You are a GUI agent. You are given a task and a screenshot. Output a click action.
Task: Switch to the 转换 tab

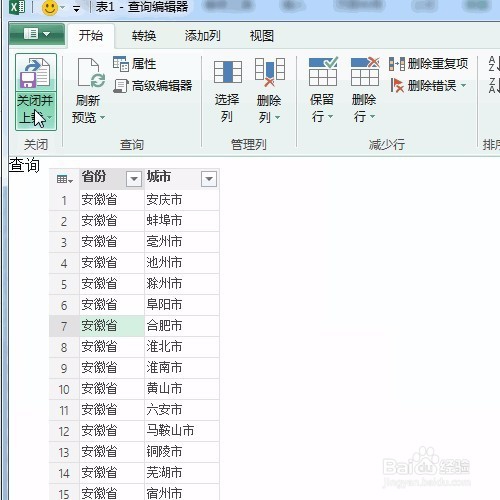[x=144, y=36]
